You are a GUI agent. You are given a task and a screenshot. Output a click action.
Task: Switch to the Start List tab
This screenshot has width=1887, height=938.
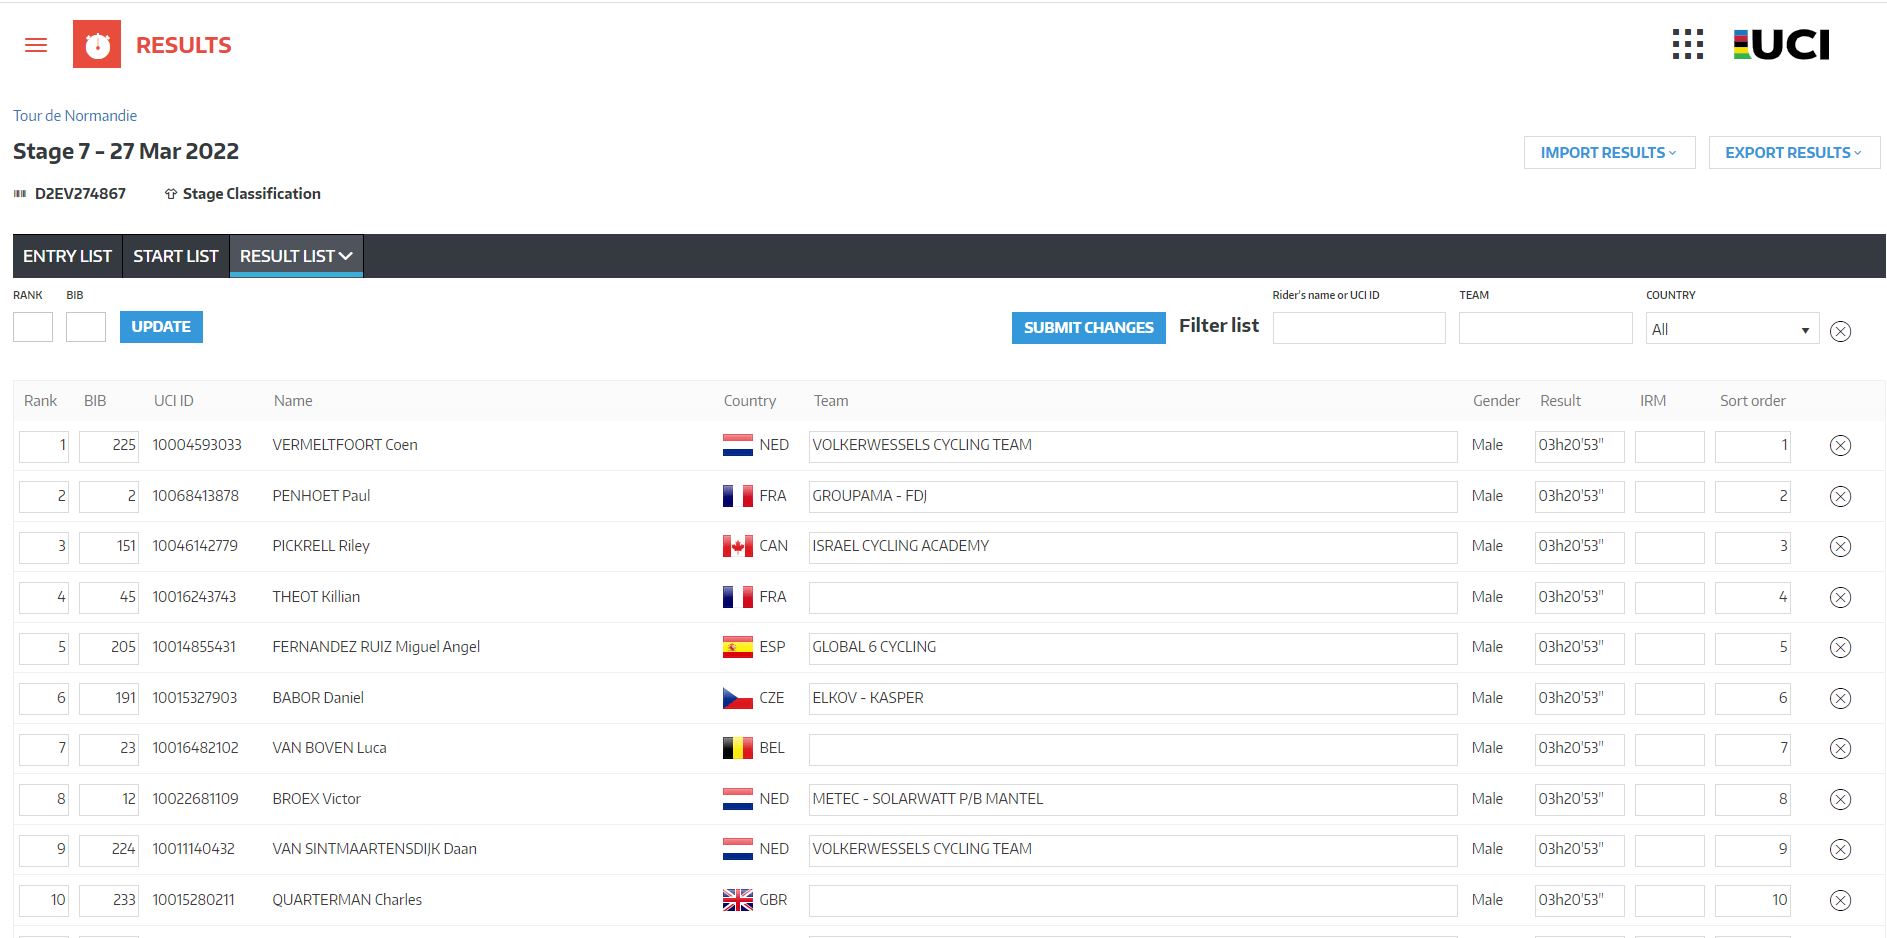point(176,256)
